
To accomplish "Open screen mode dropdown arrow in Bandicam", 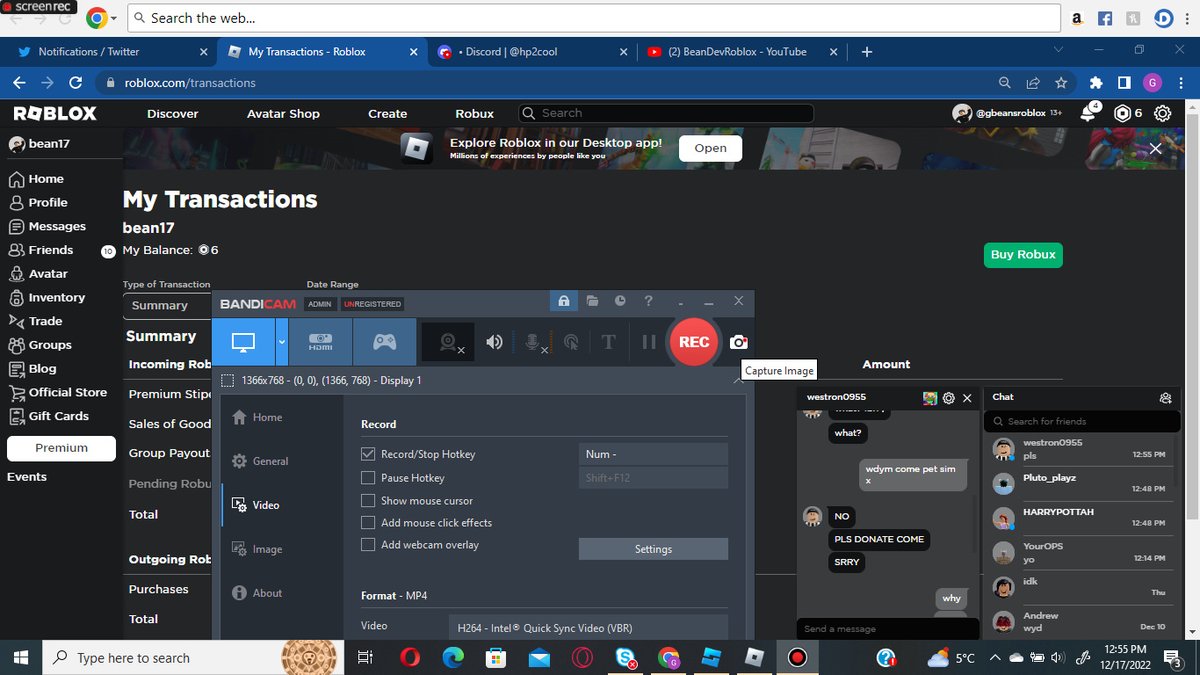I will pos(282,342).
